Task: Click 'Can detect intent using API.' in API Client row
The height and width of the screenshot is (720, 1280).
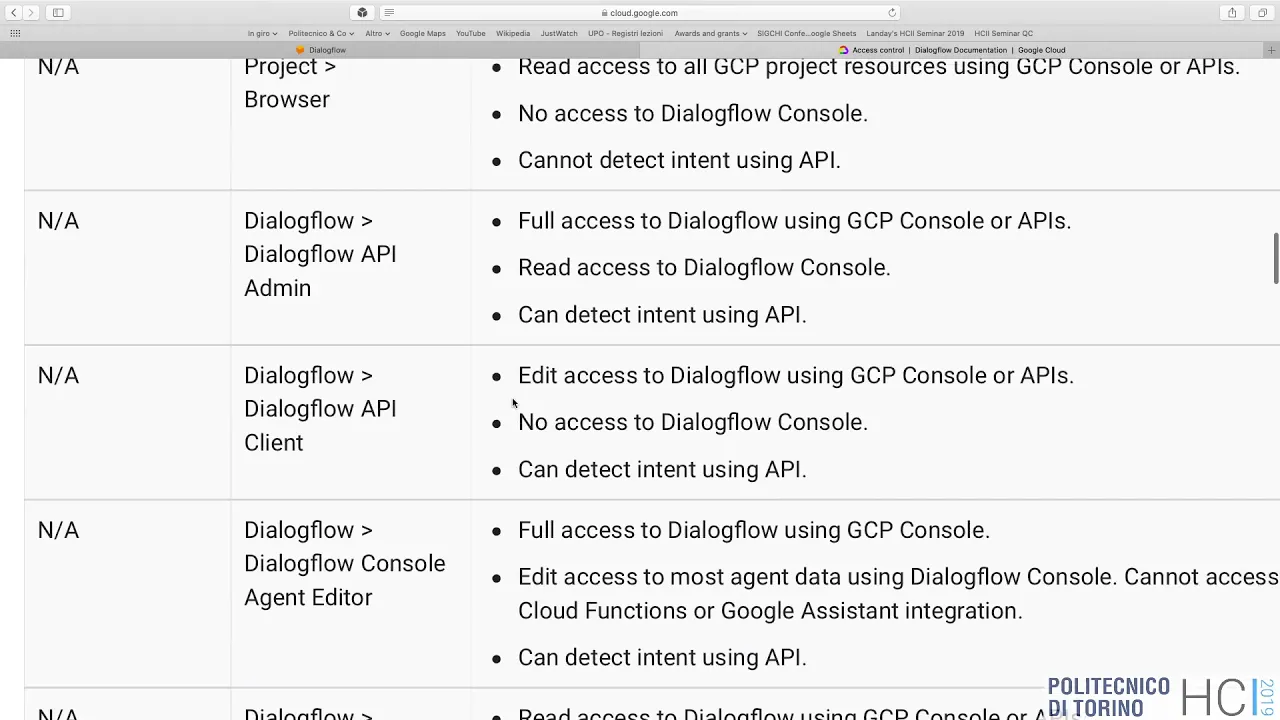Action: click(x=662, y=469)
